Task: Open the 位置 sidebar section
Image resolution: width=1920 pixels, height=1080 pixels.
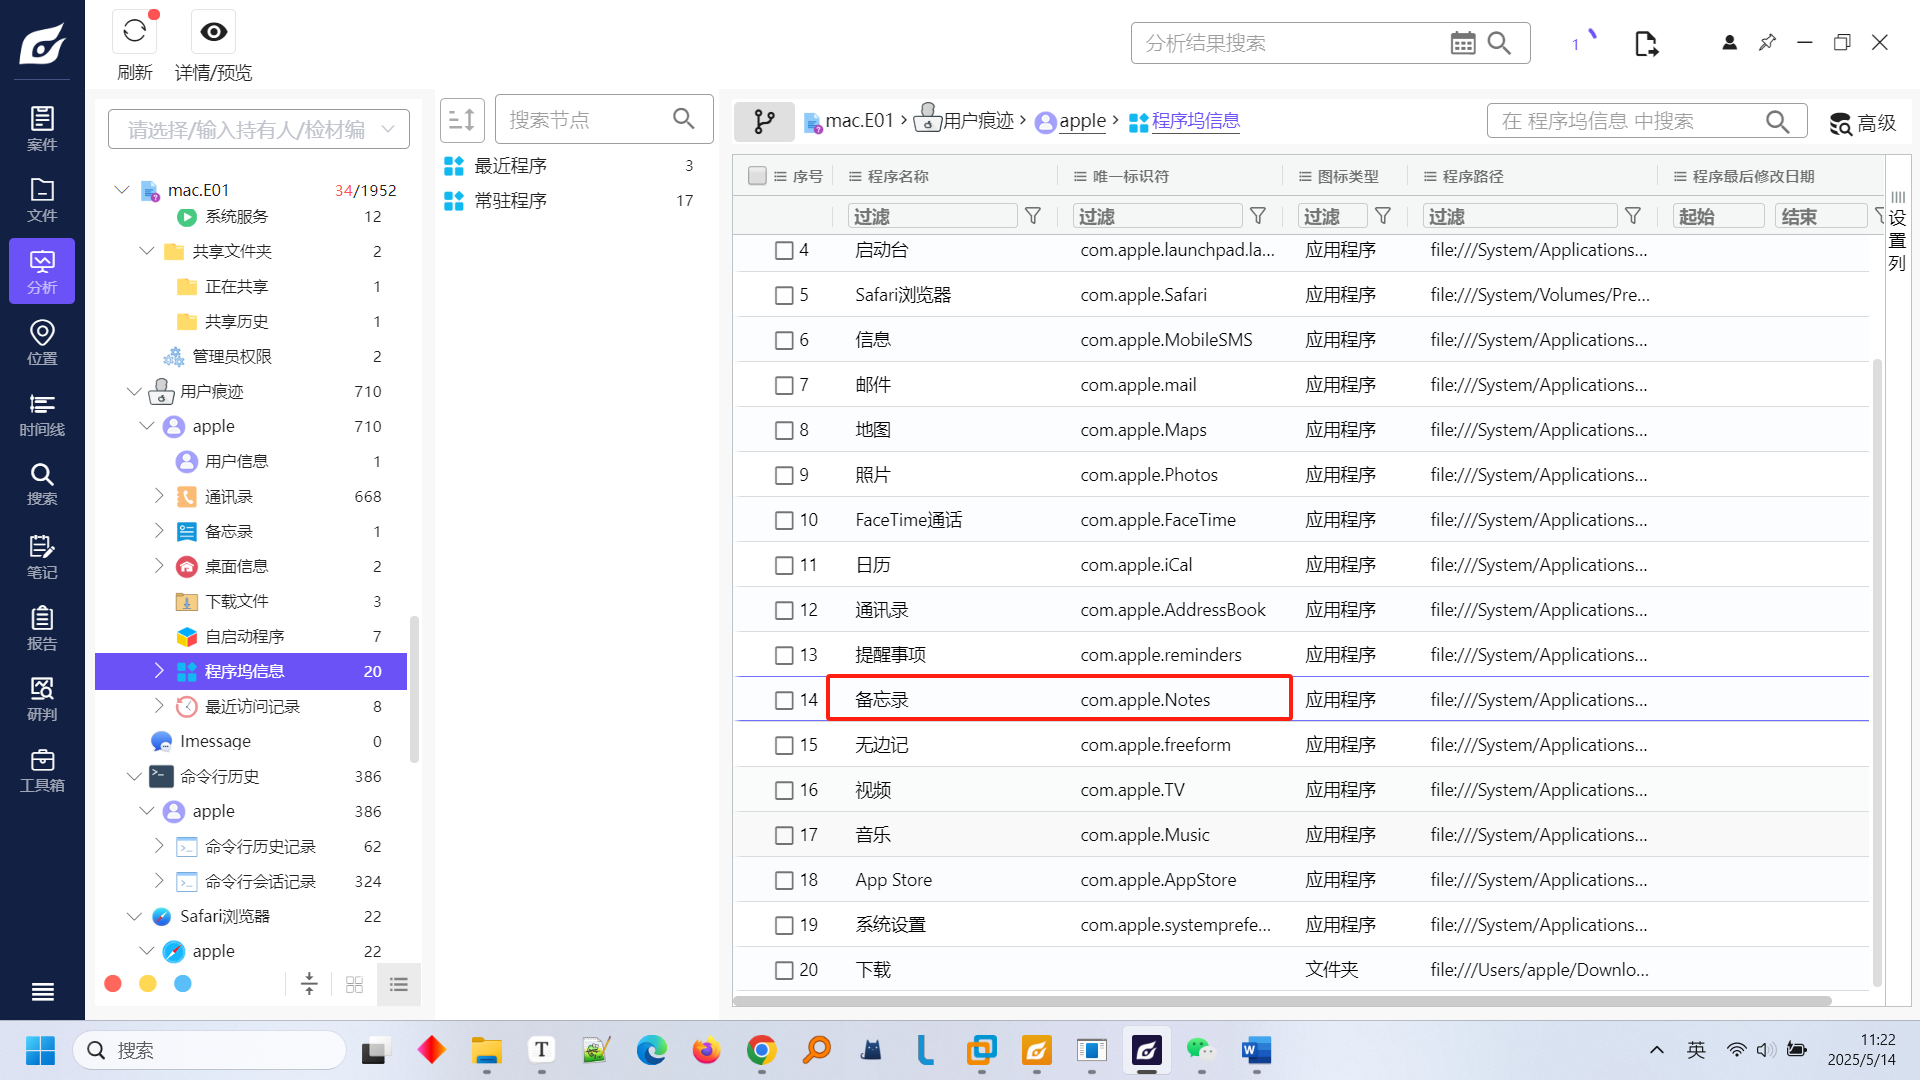Action: coord(42,342)
